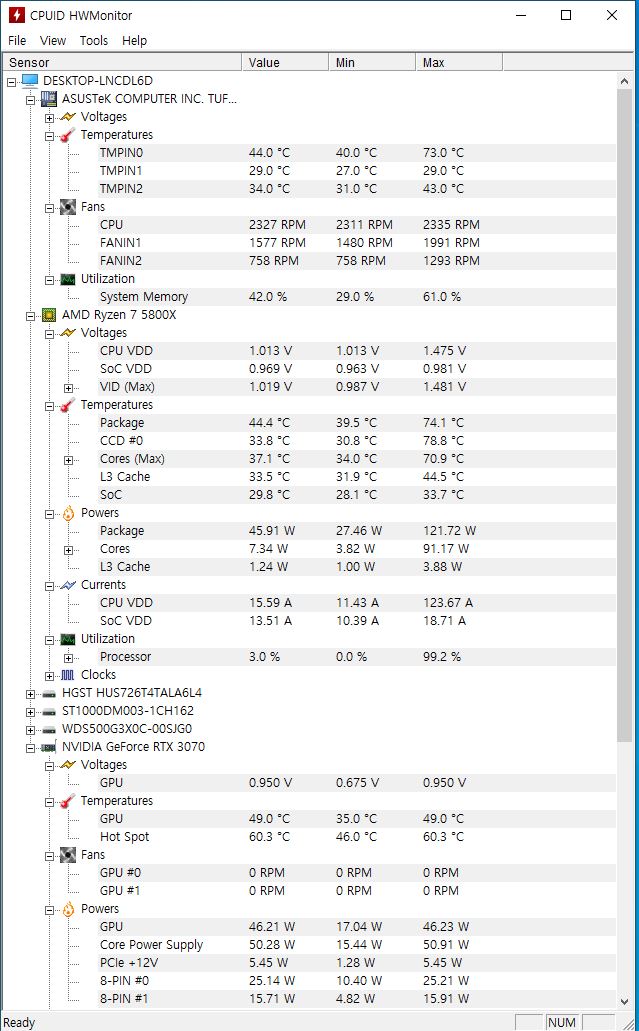Collapse the ASUSTeK COMPUTER INC. node
Image resolution: width=639 pixels, height=1031 pixels.
(30, 100)
